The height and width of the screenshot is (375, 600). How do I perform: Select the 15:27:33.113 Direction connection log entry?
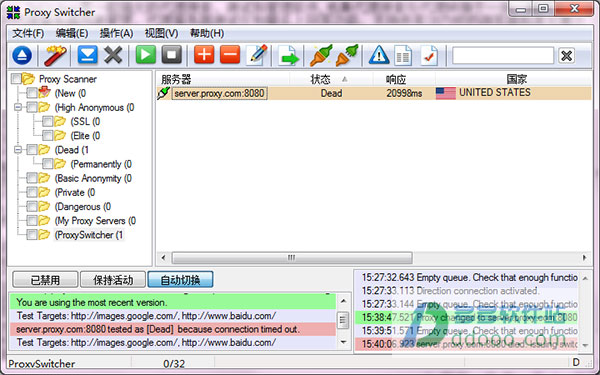466,291
